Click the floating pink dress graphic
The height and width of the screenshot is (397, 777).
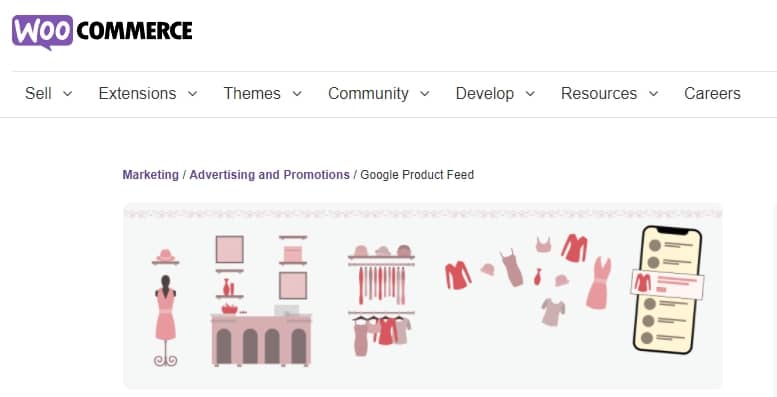599,283
